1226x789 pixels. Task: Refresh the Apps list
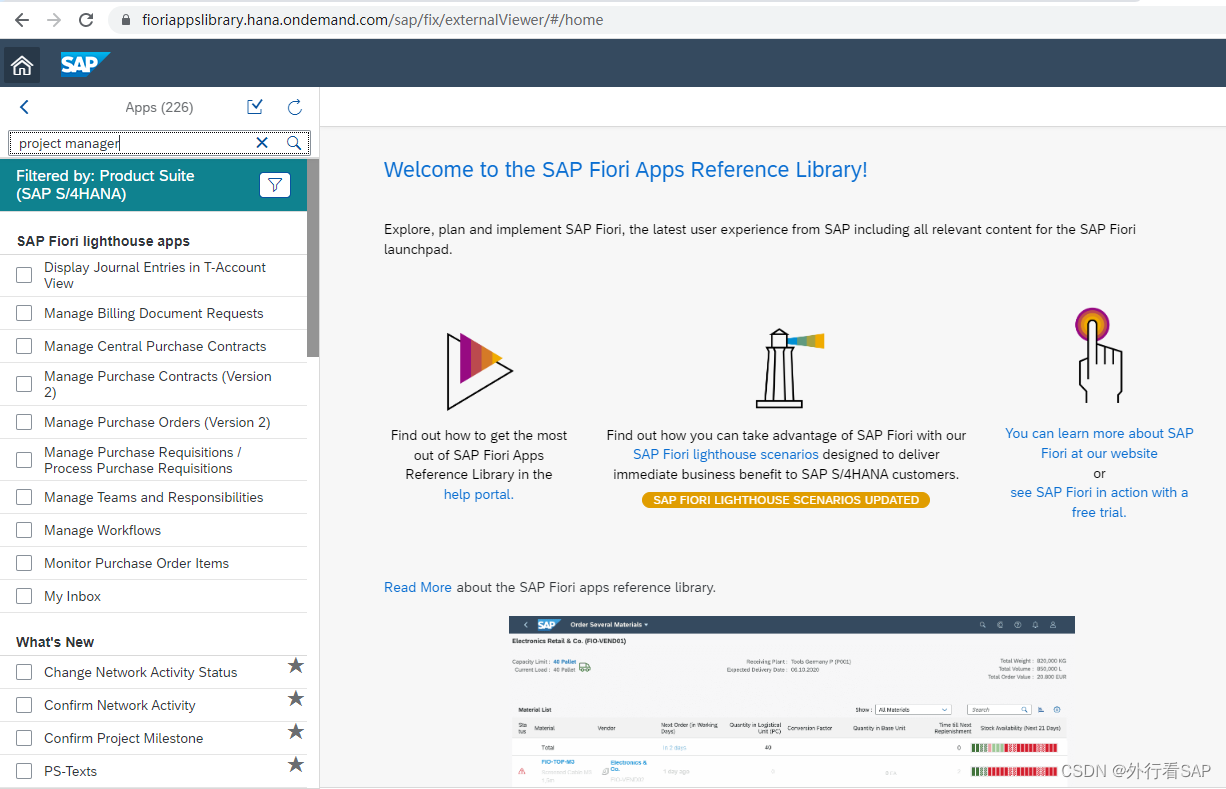[295, 107]
